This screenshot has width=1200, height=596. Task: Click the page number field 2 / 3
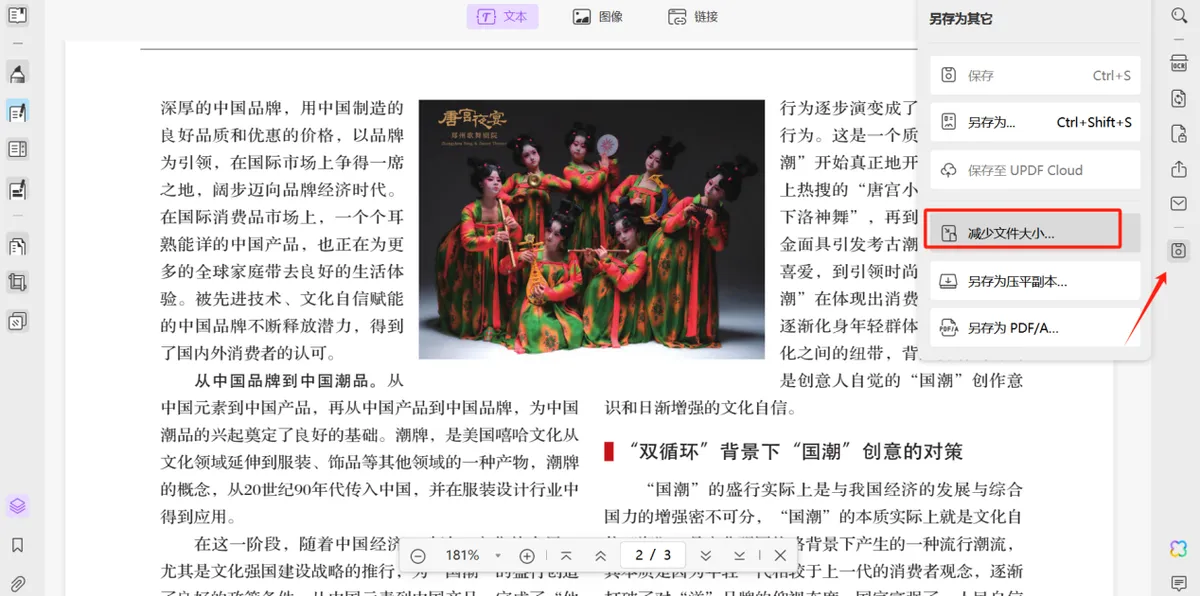[x=653, y=554]
